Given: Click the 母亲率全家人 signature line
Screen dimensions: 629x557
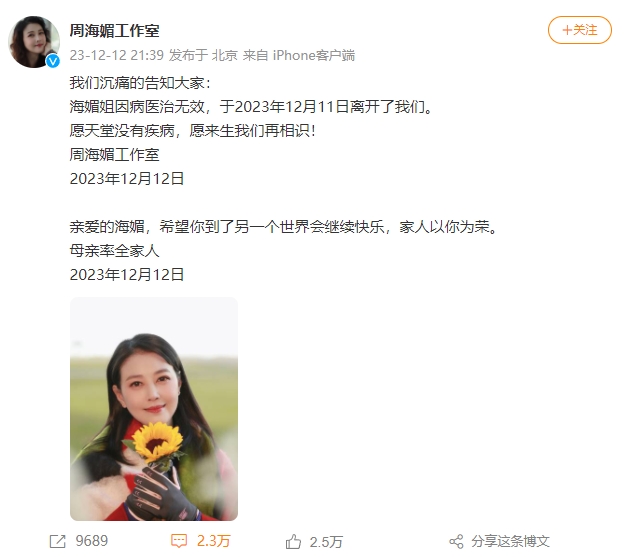Looking at the screenshot, I should coord(115,251).
